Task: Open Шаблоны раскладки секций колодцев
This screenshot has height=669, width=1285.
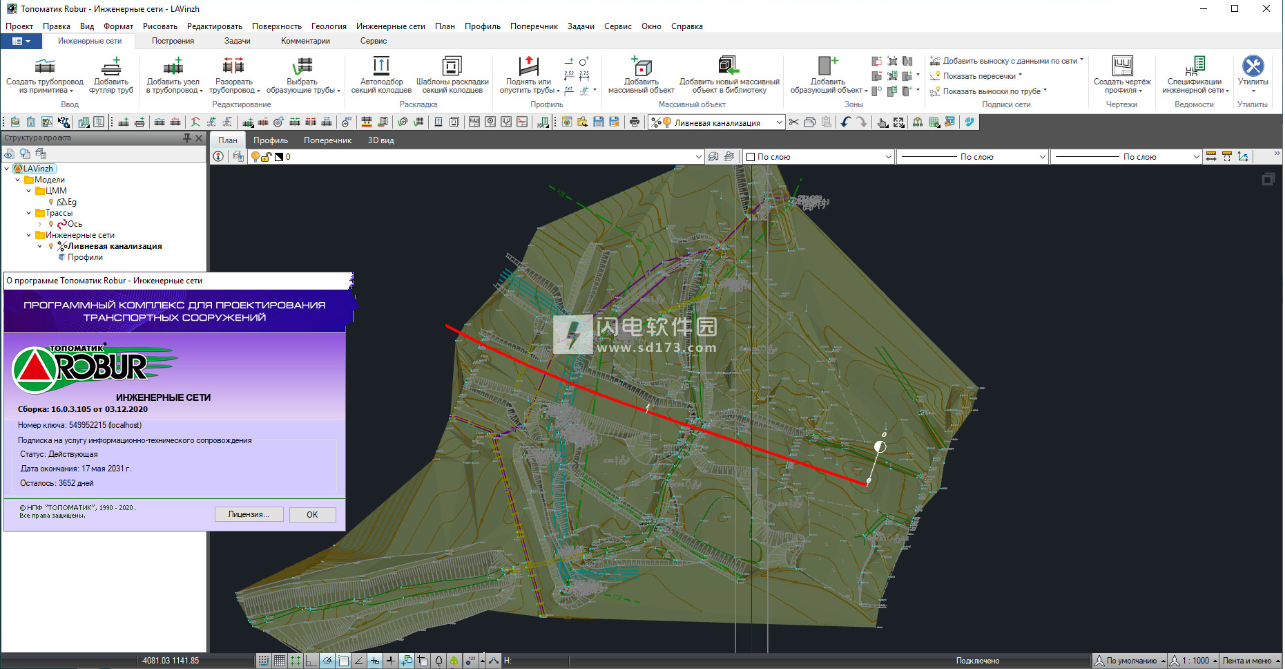Action: 452,75
